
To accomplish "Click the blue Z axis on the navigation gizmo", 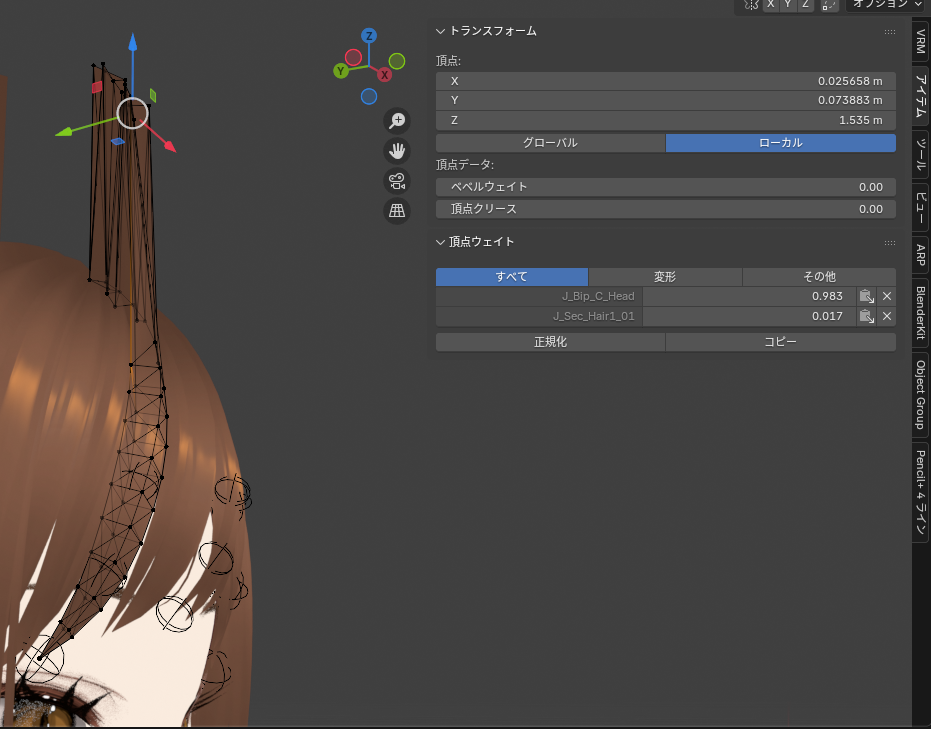I will [369, 36].
